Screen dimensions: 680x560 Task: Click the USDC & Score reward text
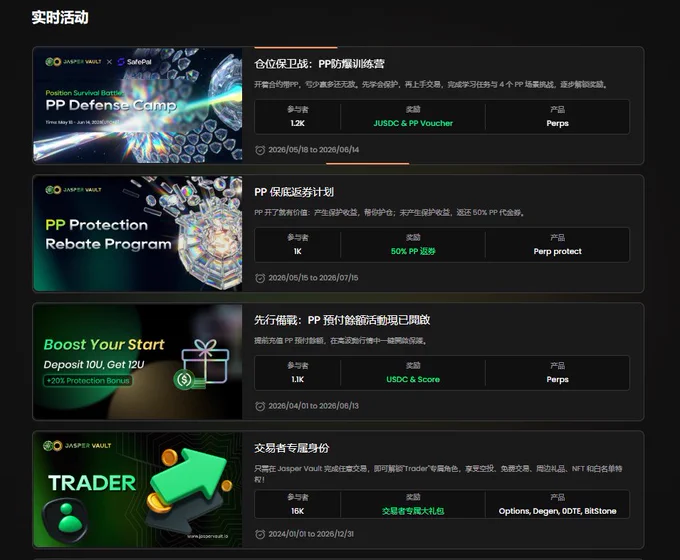[413, 379]
